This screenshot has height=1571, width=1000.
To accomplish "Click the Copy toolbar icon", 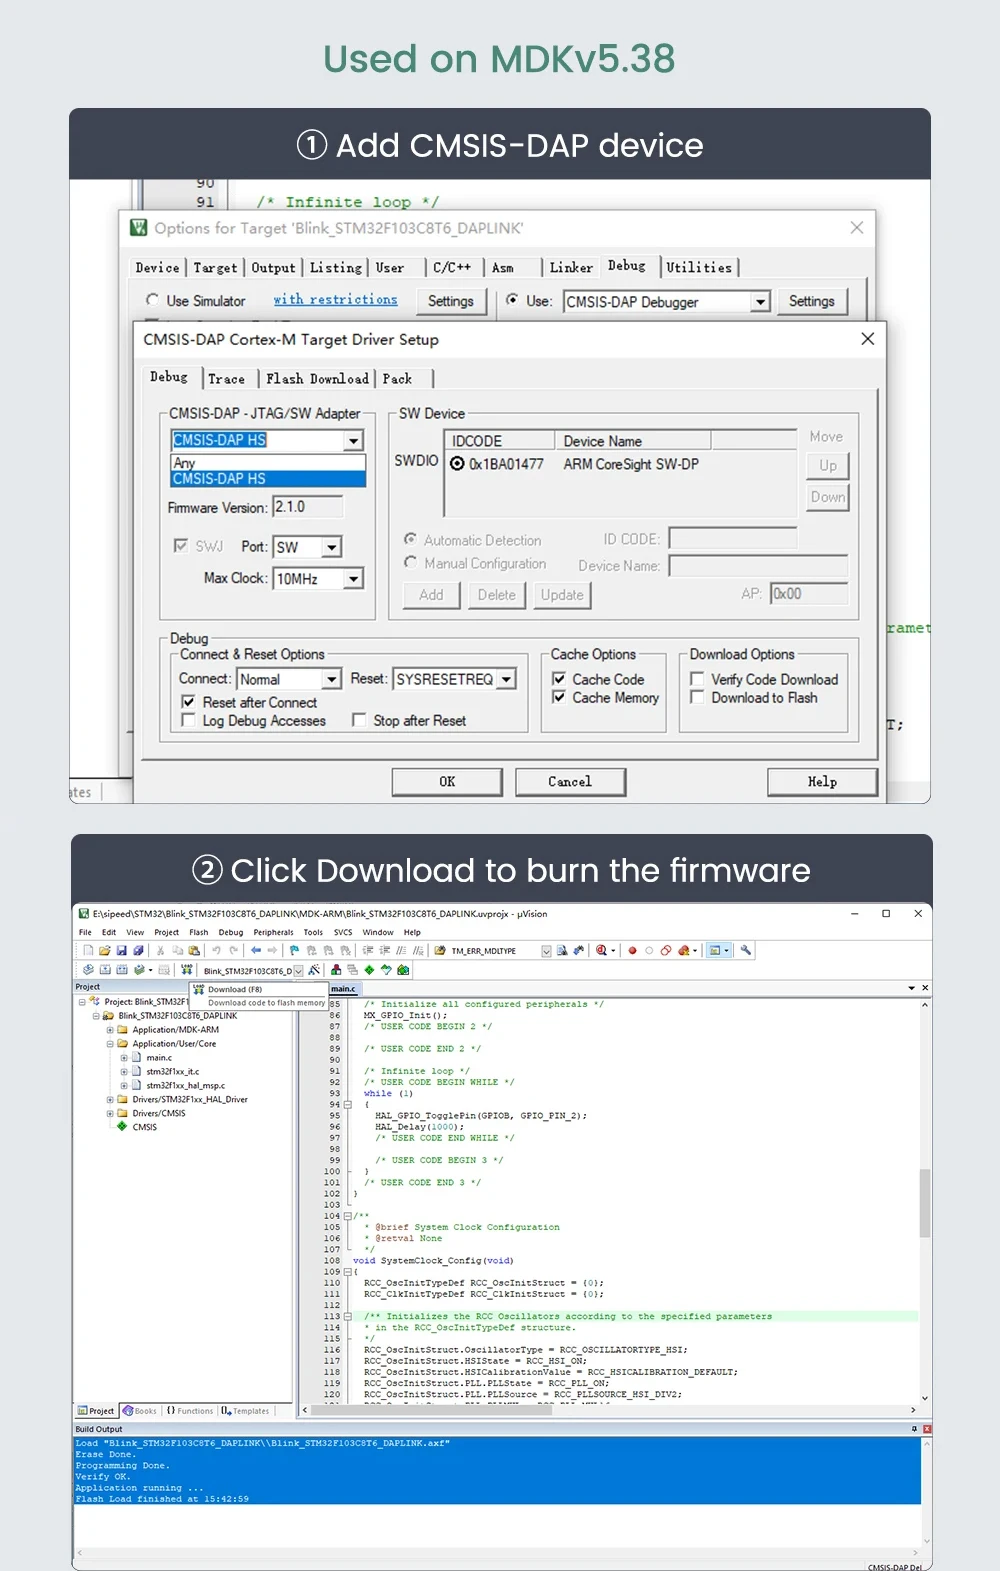I will pos(177,950).
